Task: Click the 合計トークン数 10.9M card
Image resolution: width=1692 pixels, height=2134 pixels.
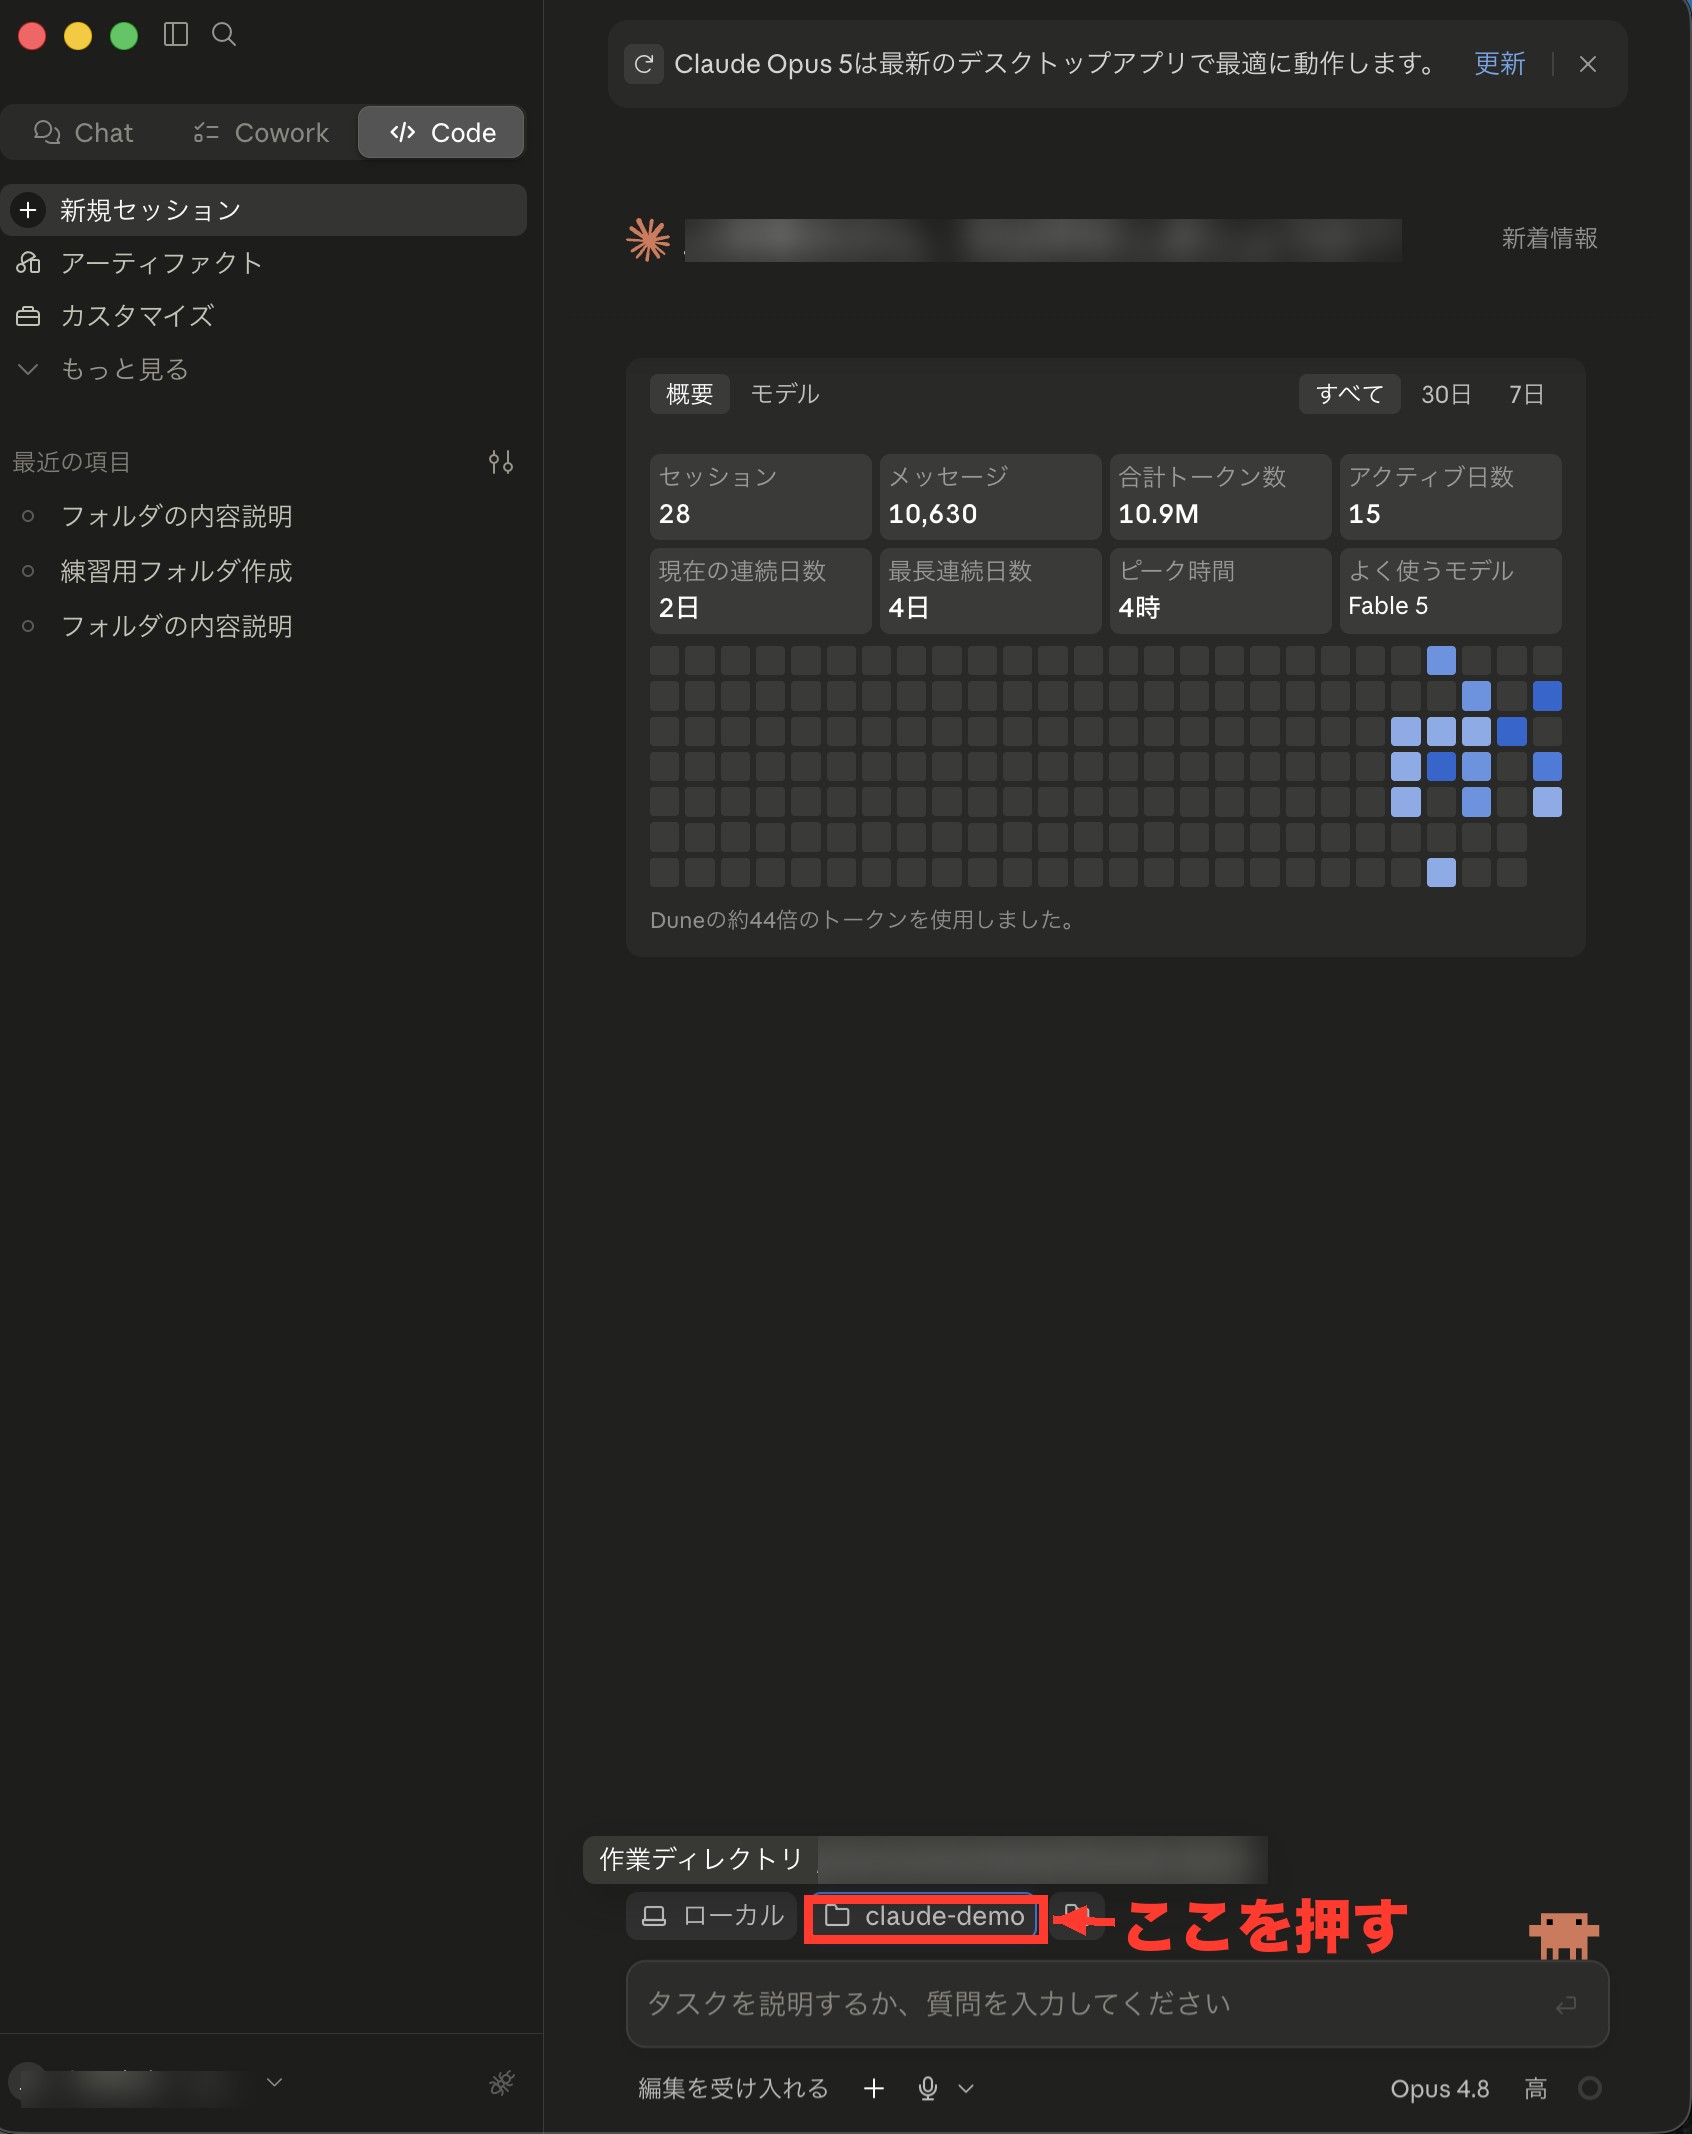Action: coord(1220,497)
